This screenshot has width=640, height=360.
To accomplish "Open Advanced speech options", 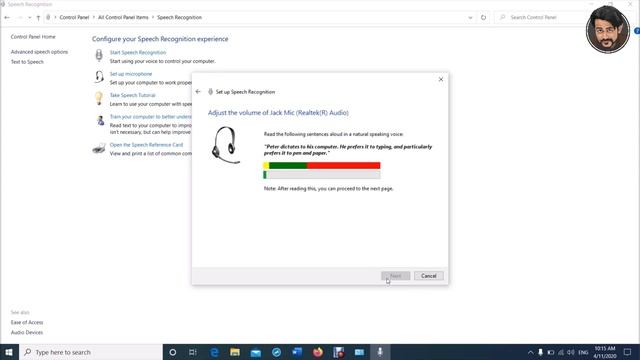I will (x=39, y=52).
